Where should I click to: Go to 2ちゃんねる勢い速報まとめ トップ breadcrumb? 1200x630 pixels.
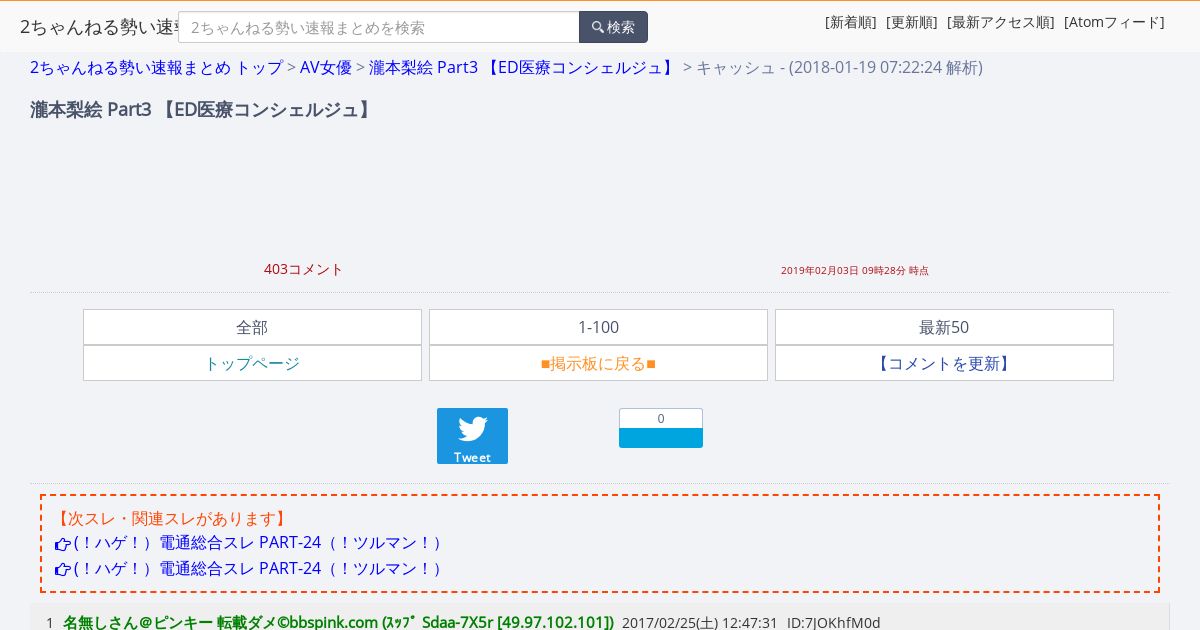coord(156,67)
